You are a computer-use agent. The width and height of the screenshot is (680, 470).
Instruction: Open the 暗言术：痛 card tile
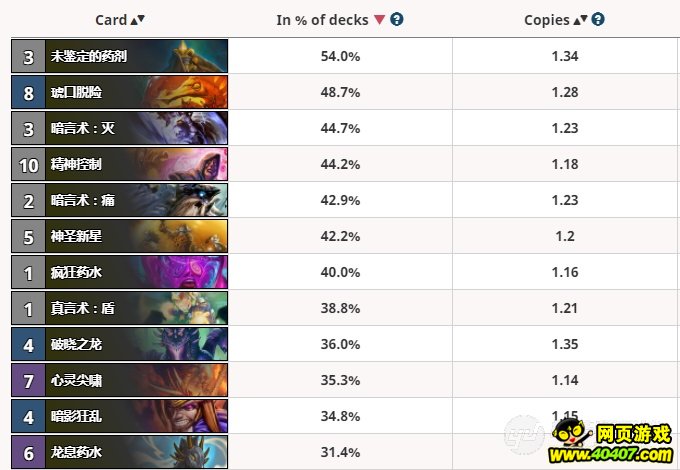(119, 200)
